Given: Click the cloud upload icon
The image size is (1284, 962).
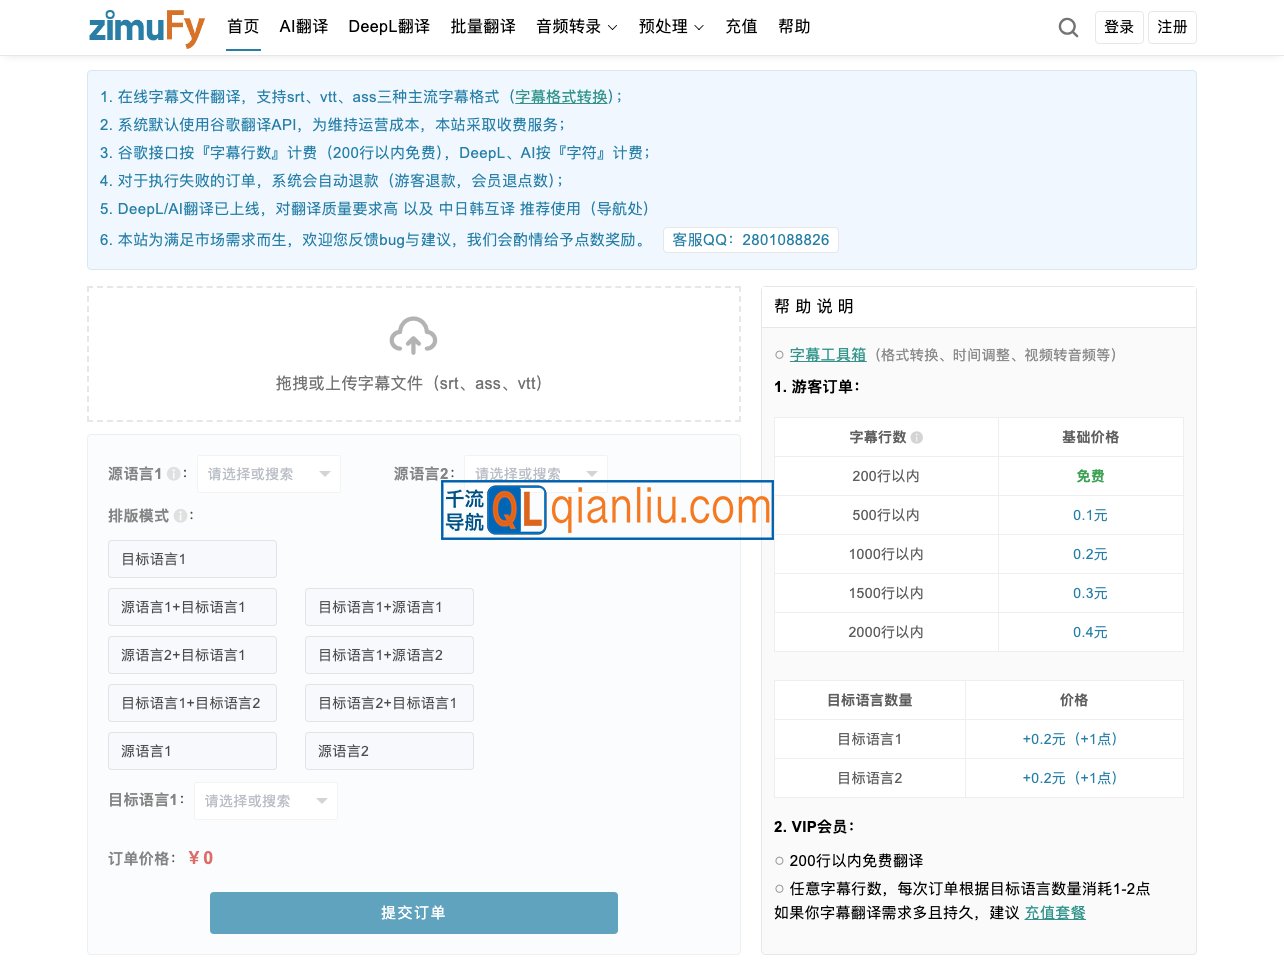Looking at the screenshot, I should click(x=413, y=337).
